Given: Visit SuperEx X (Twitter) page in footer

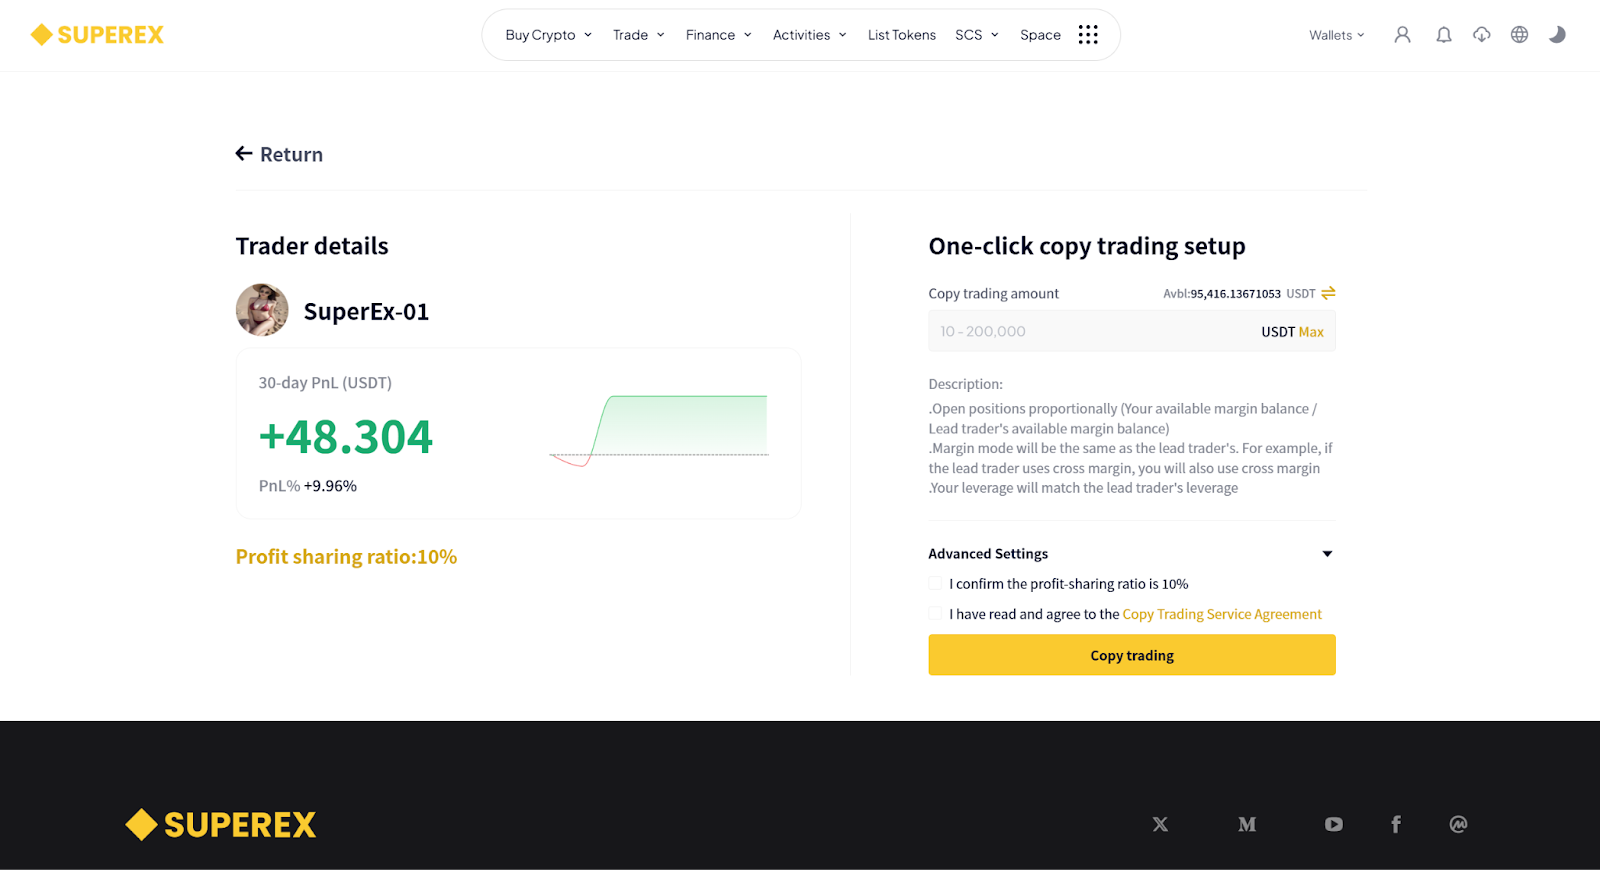Looking at the screenshot, I should click(1160, 824).
